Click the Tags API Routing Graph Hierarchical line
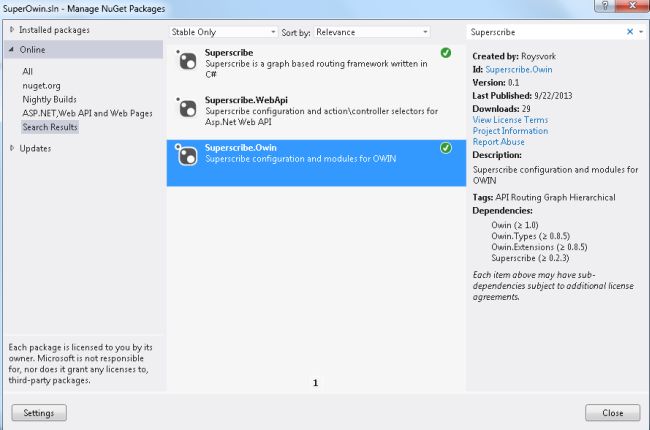This screenshot has width=650, height=430. click(x=544, y=197)
